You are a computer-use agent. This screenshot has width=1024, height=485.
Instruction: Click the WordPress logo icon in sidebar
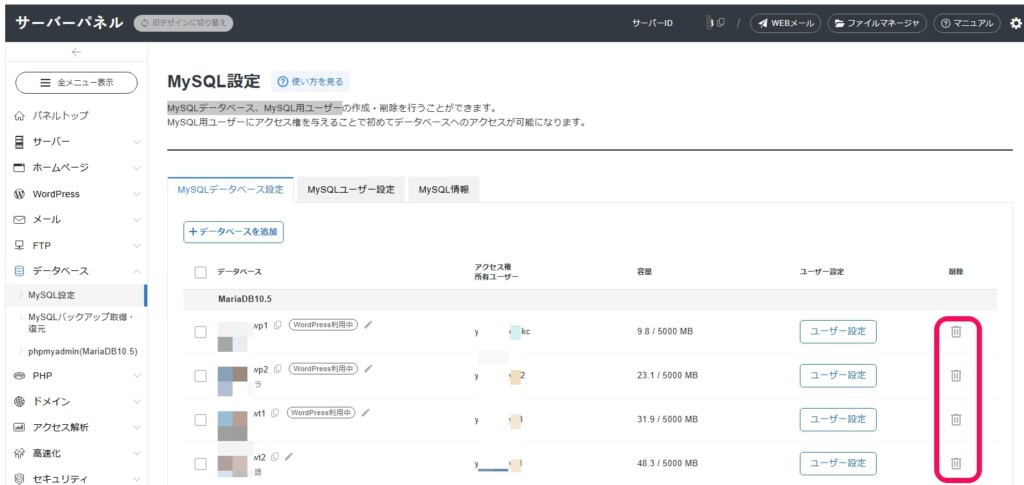[x=20, y=194]
